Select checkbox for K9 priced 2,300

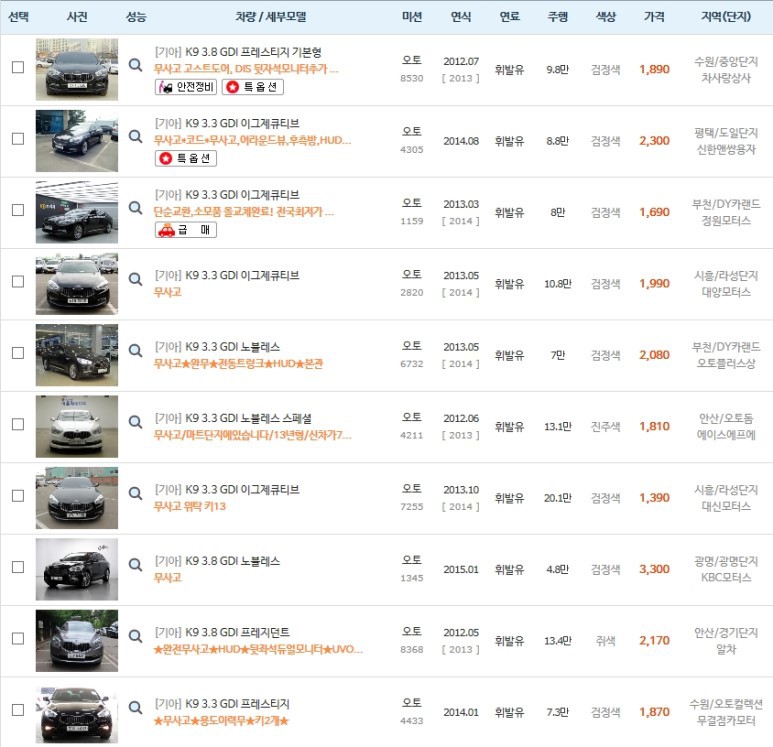tap(18, 139)
